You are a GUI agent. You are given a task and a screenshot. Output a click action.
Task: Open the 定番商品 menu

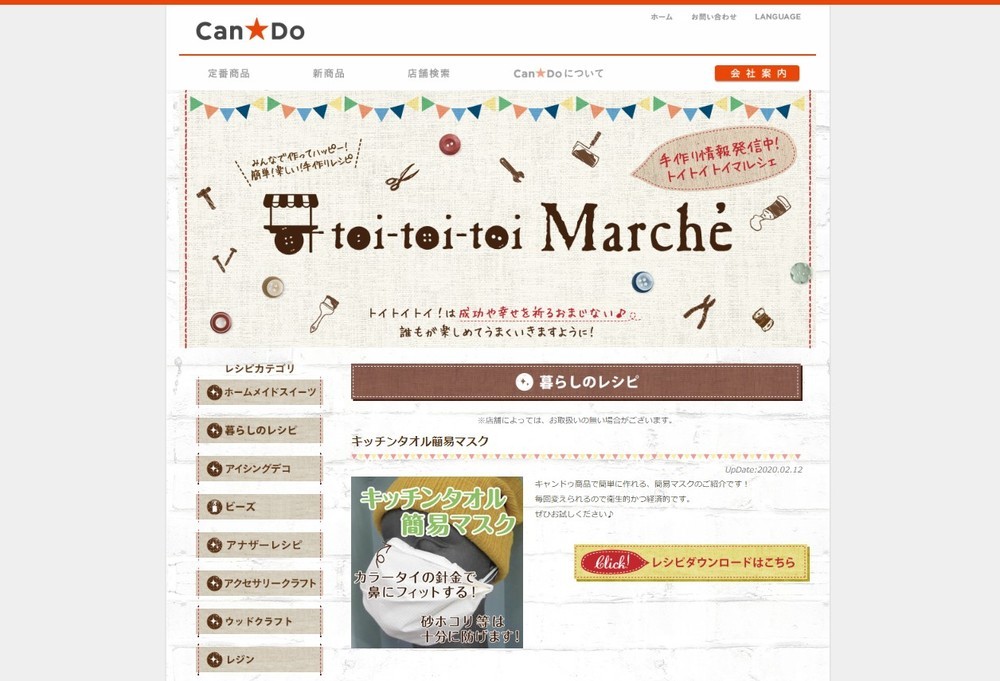tap(229, 73)
